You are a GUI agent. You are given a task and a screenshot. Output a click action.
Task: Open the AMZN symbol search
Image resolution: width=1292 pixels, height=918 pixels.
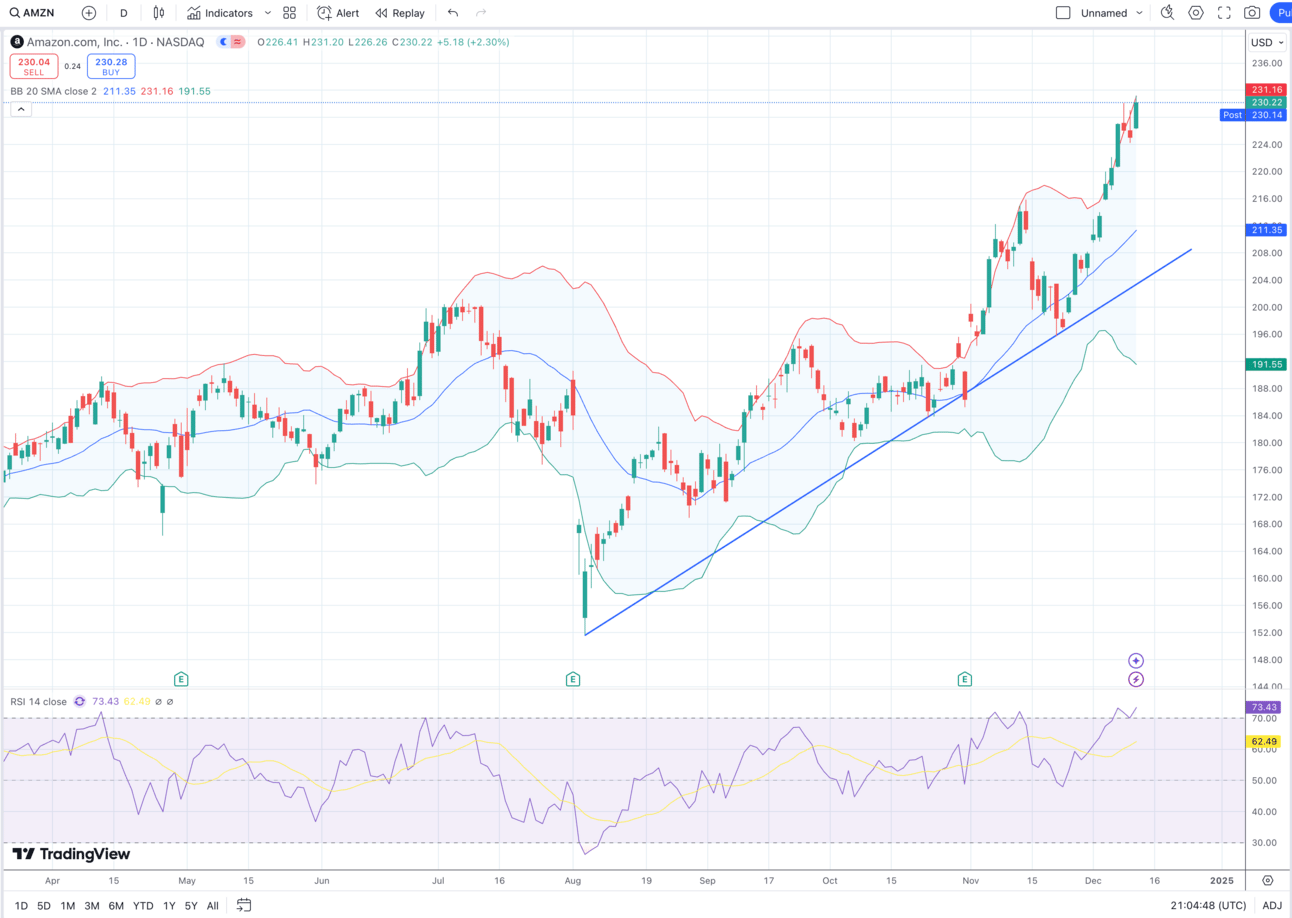point(33,13)
